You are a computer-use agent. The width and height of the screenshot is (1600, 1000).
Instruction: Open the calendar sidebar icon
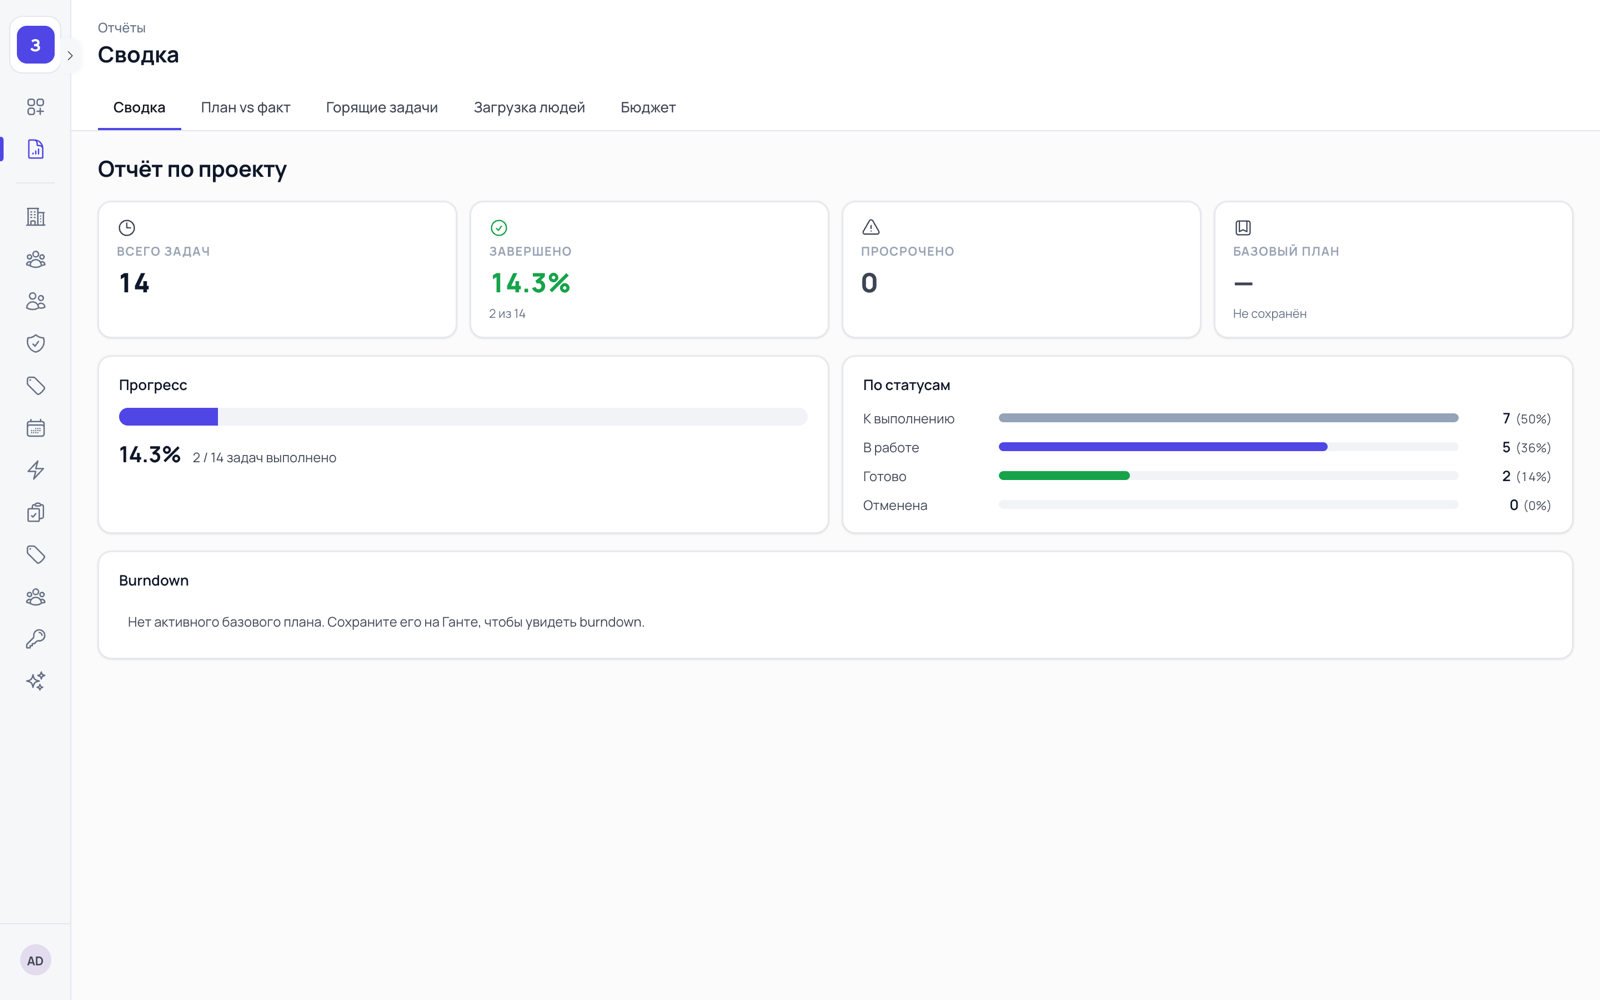pos(35,428)
